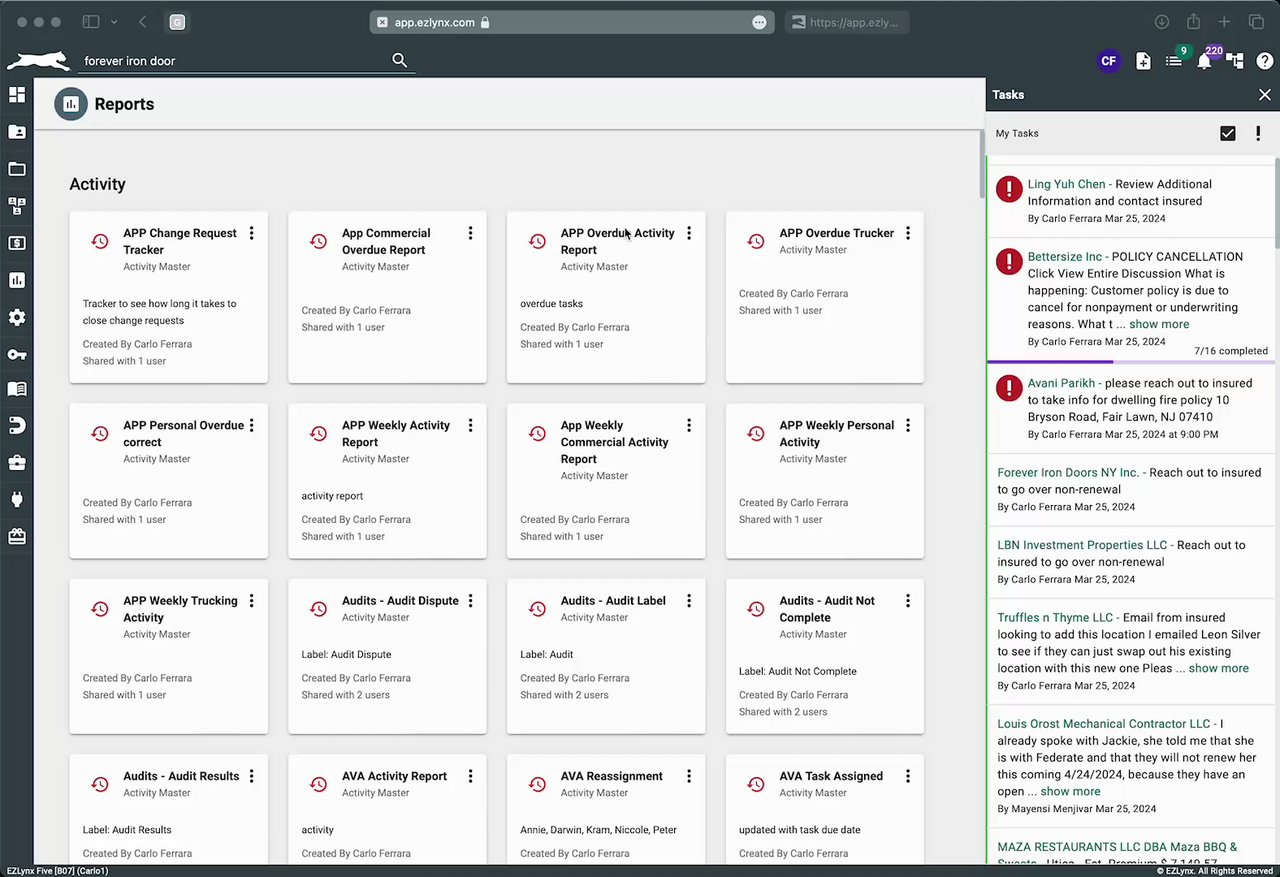The image size is (1280, 877).
Task: Open the CF user avatar menu
Action: point(1108,61)
